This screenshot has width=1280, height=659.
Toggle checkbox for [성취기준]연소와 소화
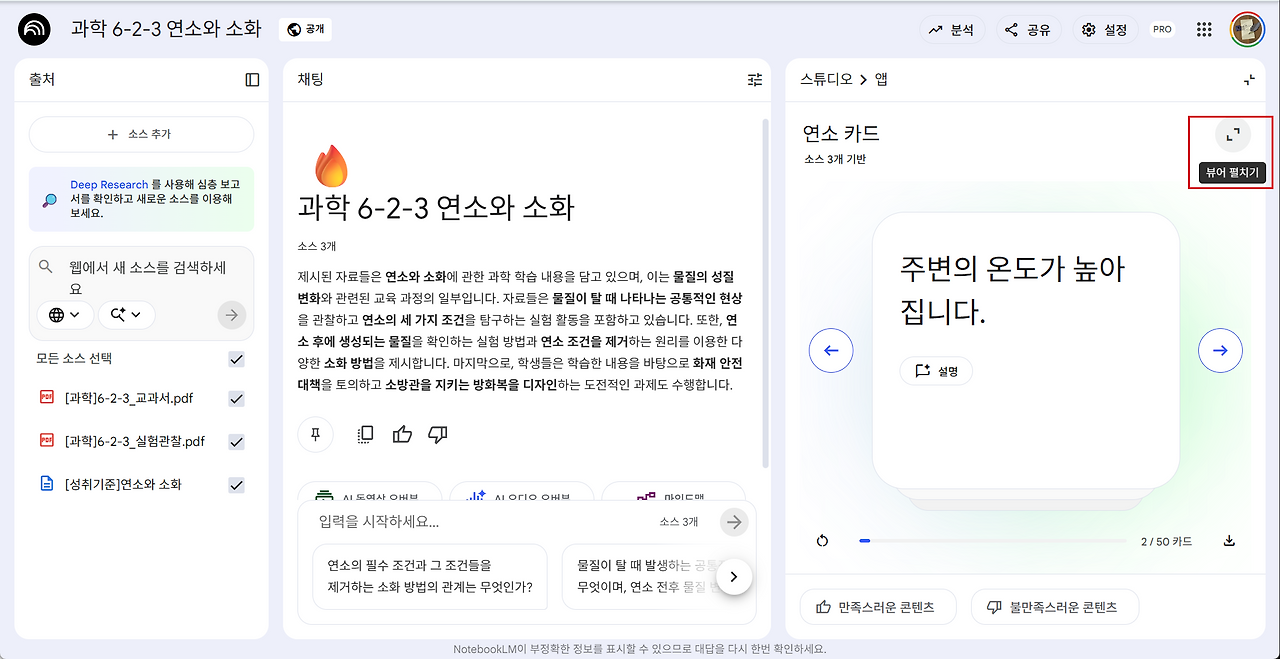[x=236, y=484]
